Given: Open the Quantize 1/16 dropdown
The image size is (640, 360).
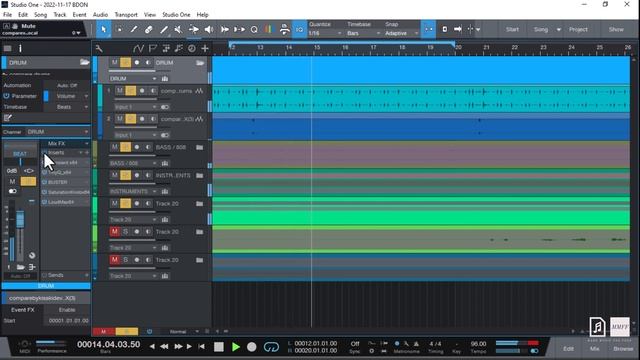Looking at the screenshot, I should point(325,33).
